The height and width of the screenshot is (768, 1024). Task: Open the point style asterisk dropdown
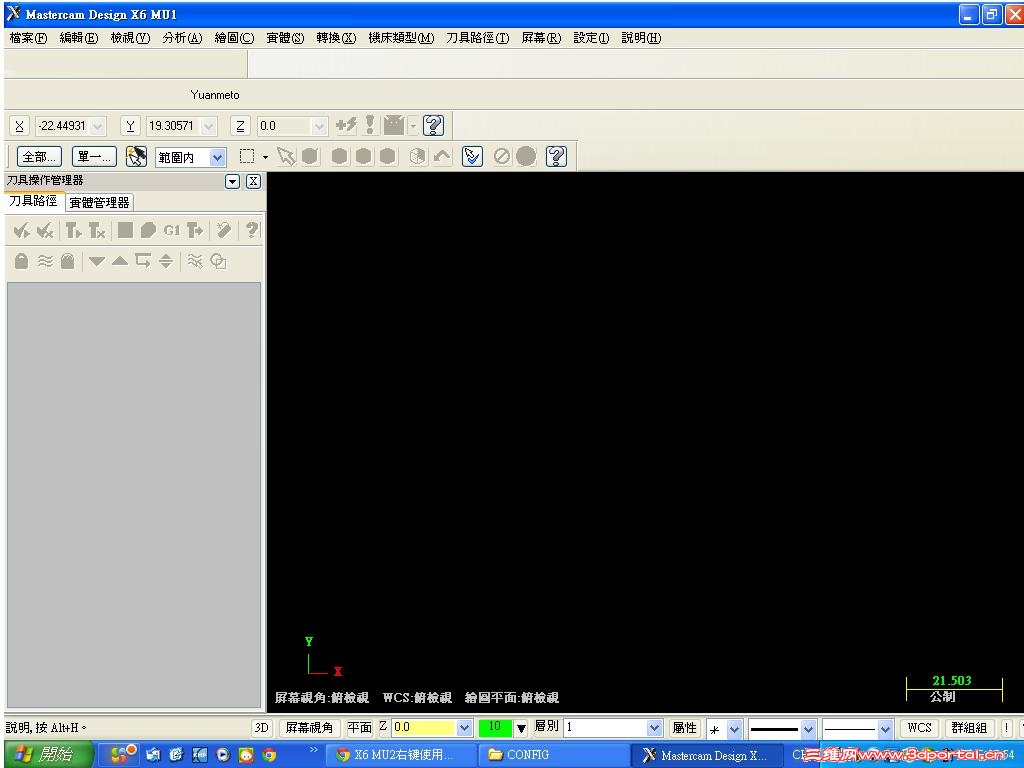734,728
